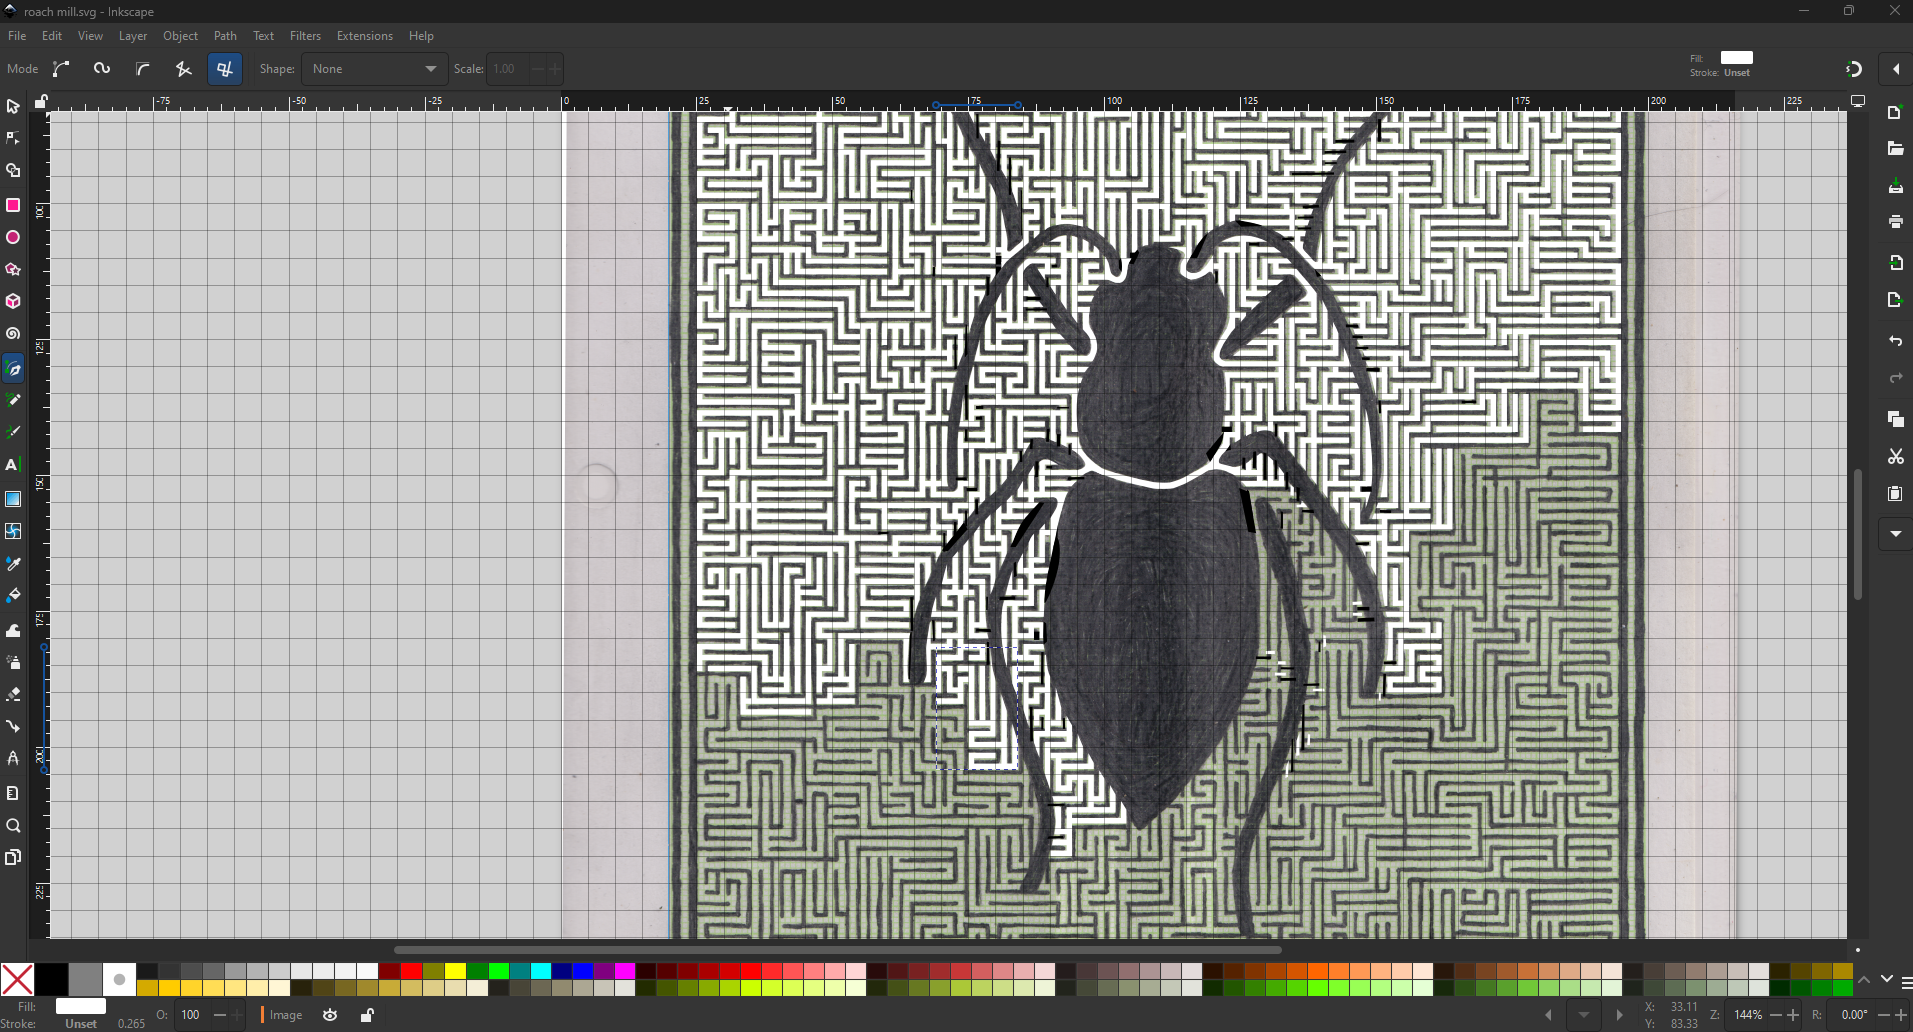Select the Gradient tool
The width and height of the screenshot is (1913, 1032).
click(13, 499)
